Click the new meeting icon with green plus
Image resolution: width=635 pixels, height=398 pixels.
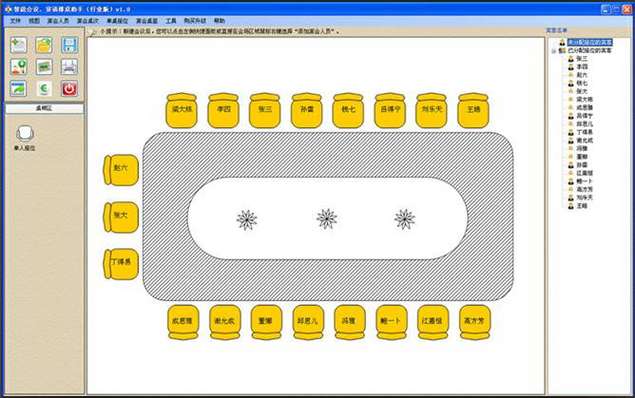pyautogui.click(x=19, y=45)
